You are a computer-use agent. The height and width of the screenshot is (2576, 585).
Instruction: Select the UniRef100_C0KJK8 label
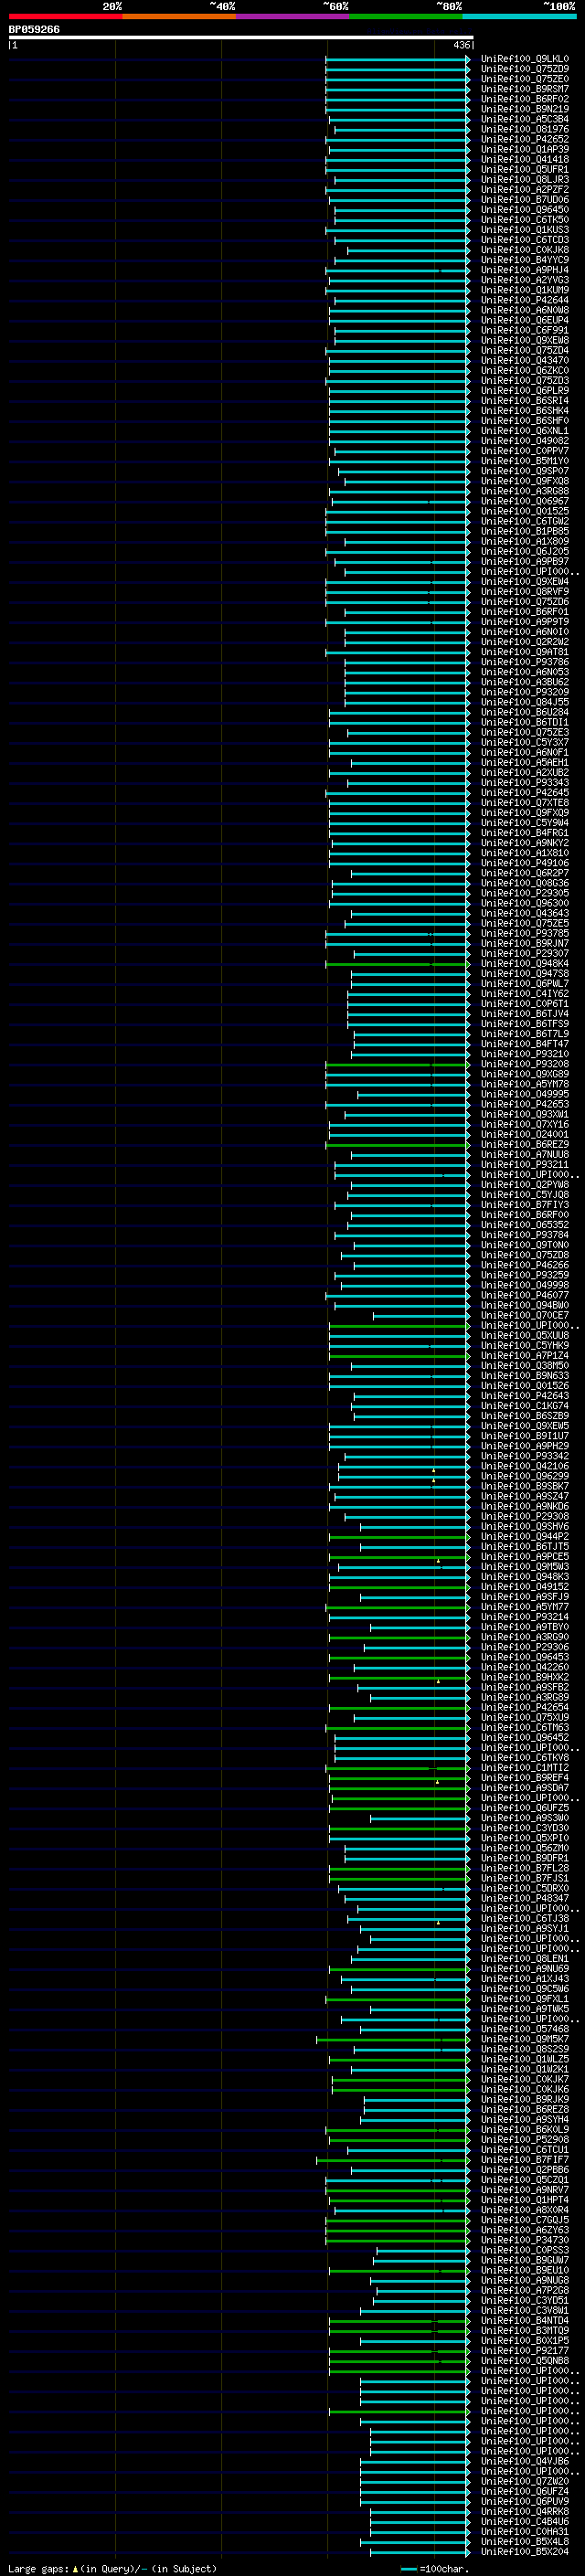coord(525,250)
